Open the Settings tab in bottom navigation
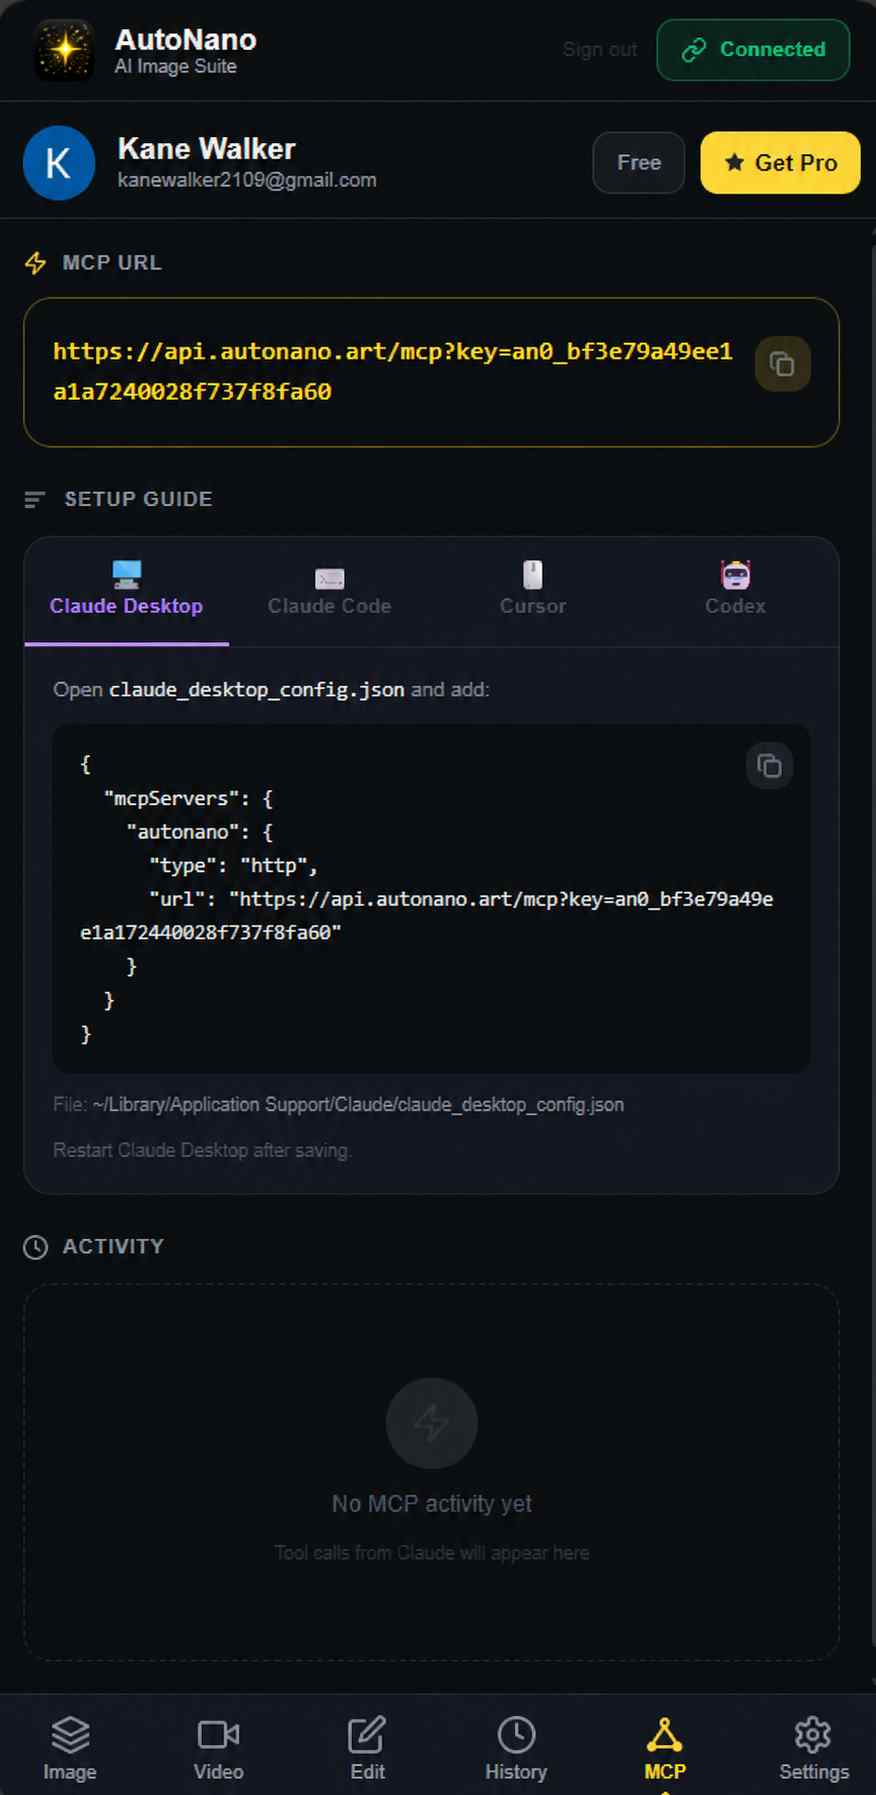The height and width of the screenshot is (1795, 876). click(814, 1748)
